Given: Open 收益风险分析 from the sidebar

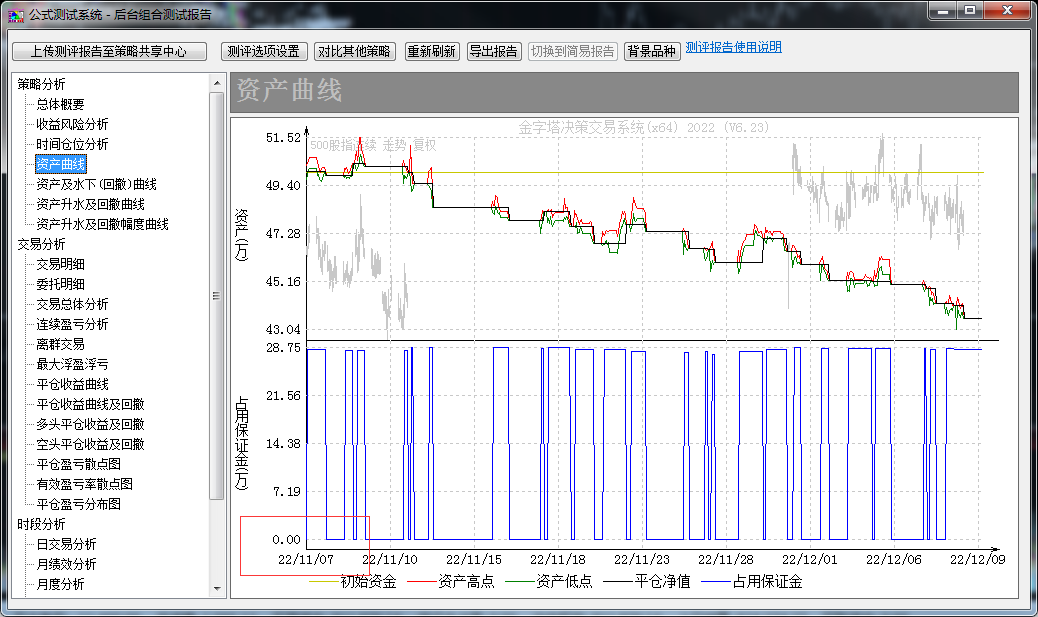Looking at the screenshot, I should pyautogui.click(x=72, y=124).
